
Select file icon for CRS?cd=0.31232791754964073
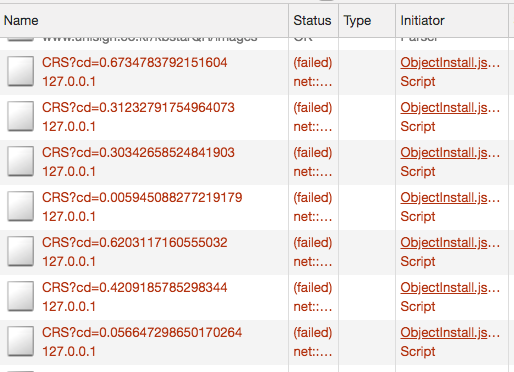click(x=21, y=116)
